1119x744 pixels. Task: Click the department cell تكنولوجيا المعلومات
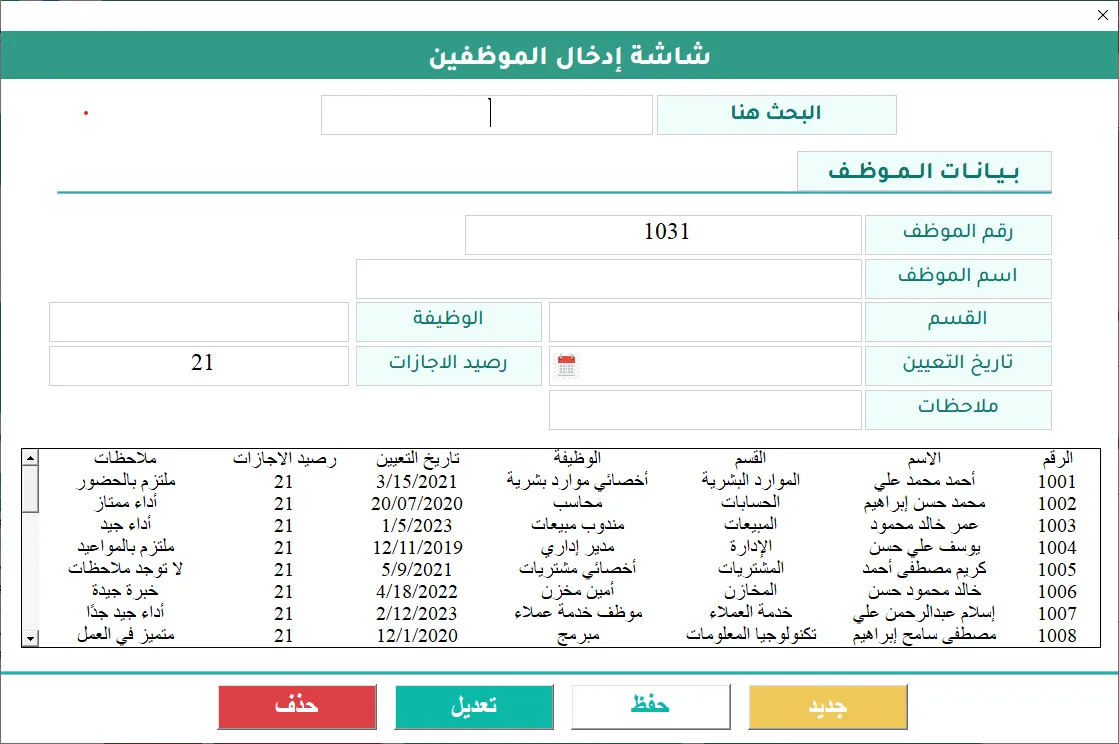[751, 635]
